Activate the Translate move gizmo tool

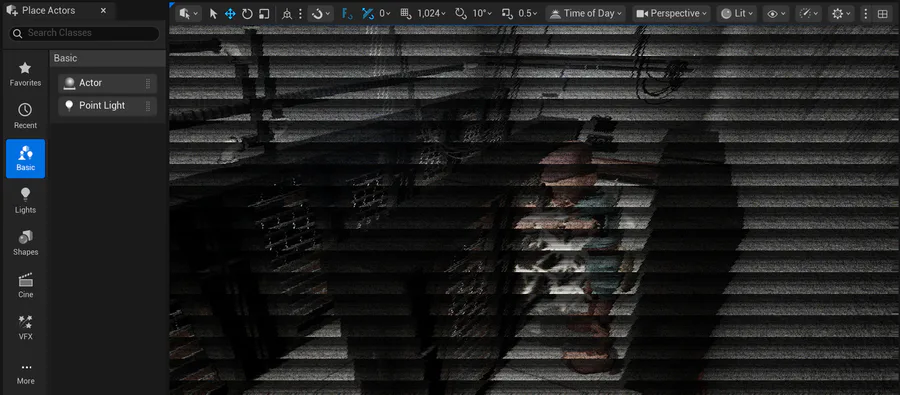230,14
